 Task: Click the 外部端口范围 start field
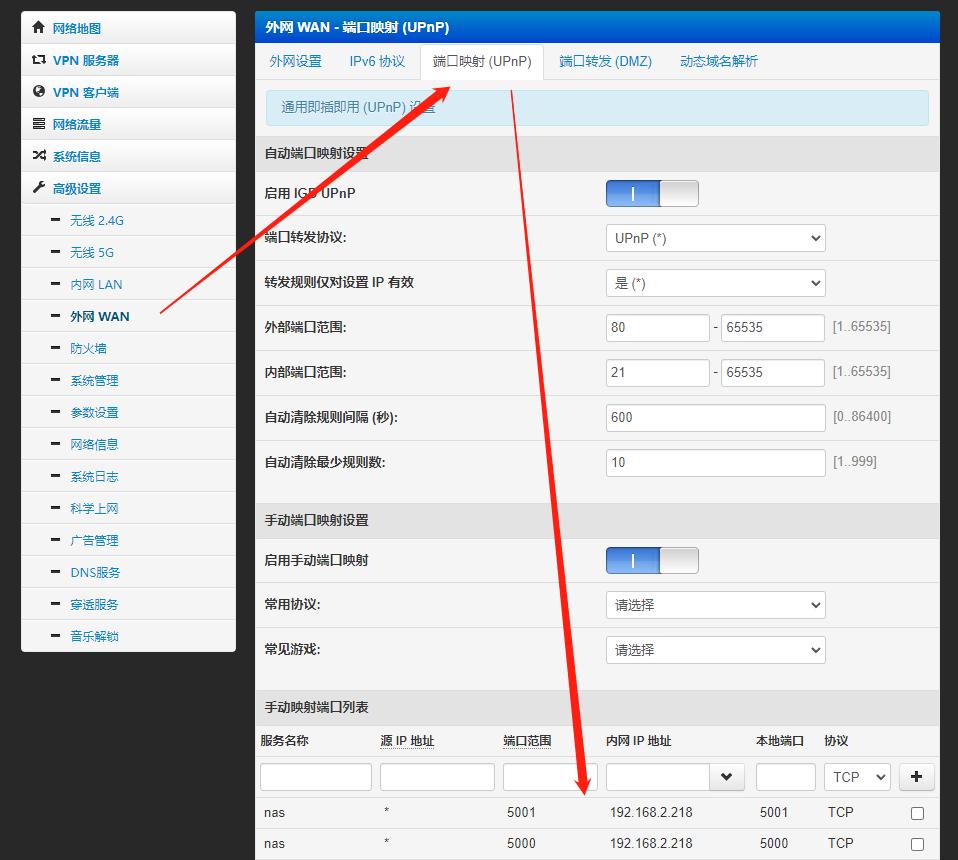click(x=657, y=327)
